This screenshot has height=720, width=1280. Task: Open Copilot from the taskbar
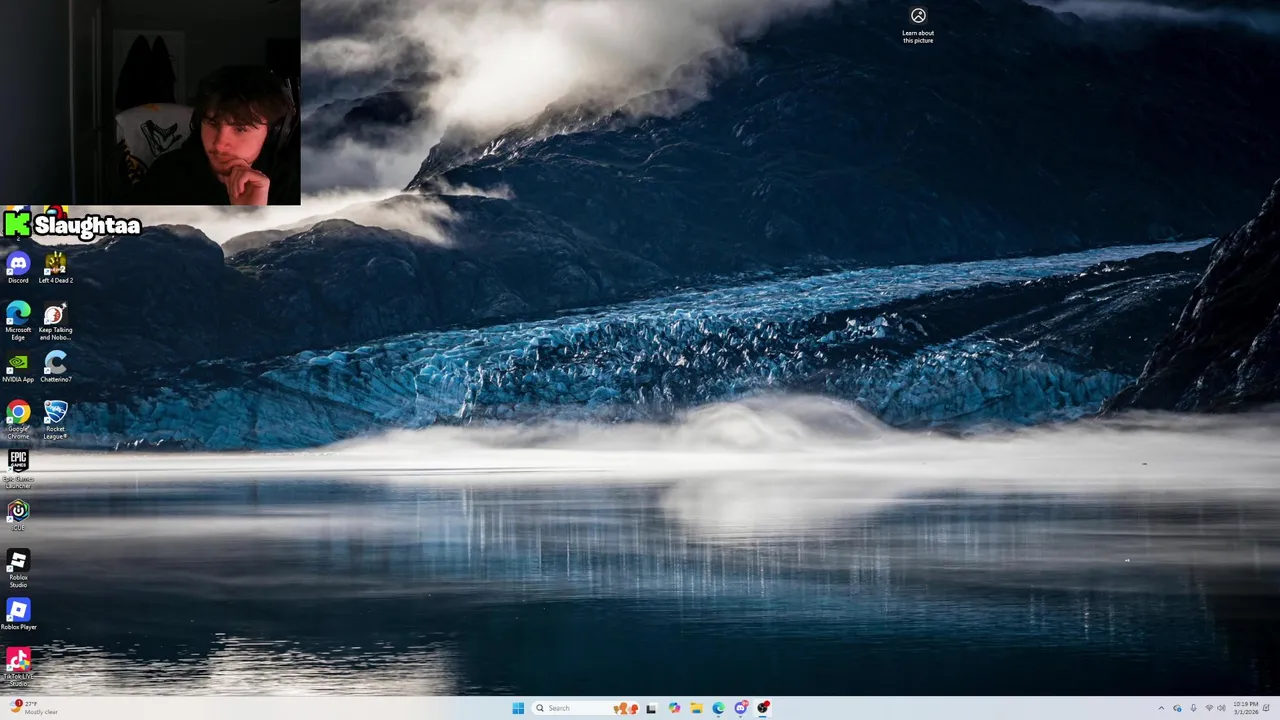point(674,708)
